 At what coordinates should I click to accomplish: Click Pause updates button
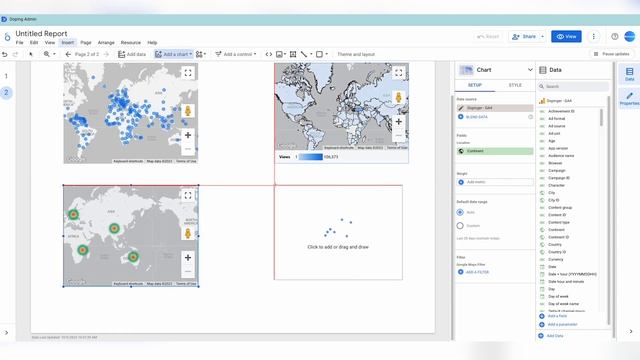[x=611, y=54]
